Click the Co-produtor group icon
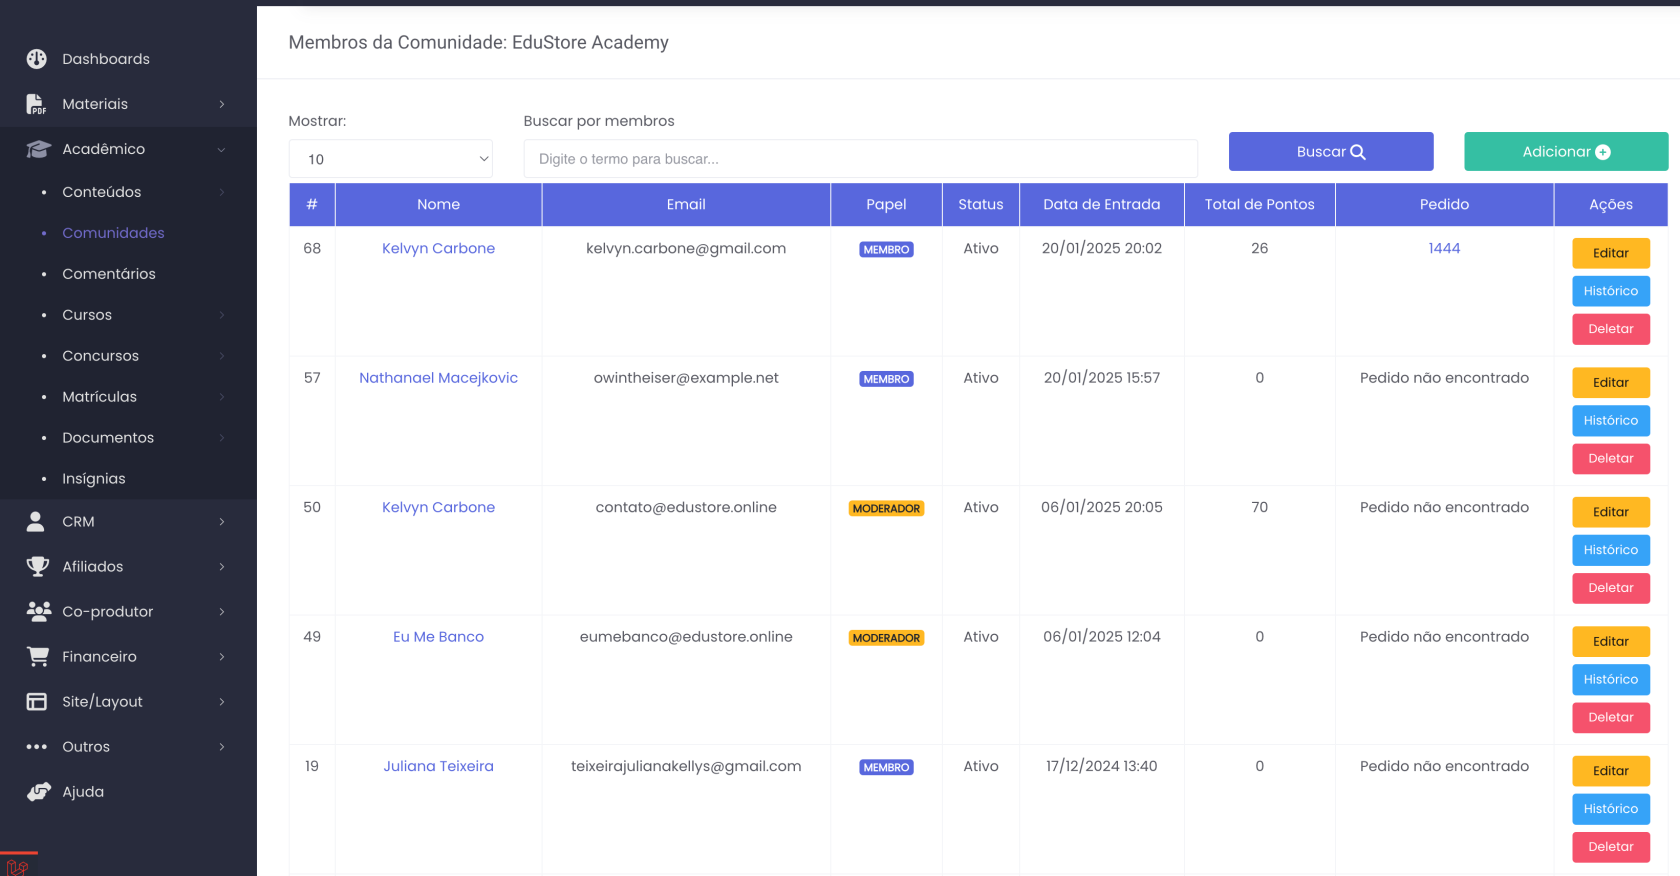Viewport: 1680px width, 876px height. pos(38,611)
